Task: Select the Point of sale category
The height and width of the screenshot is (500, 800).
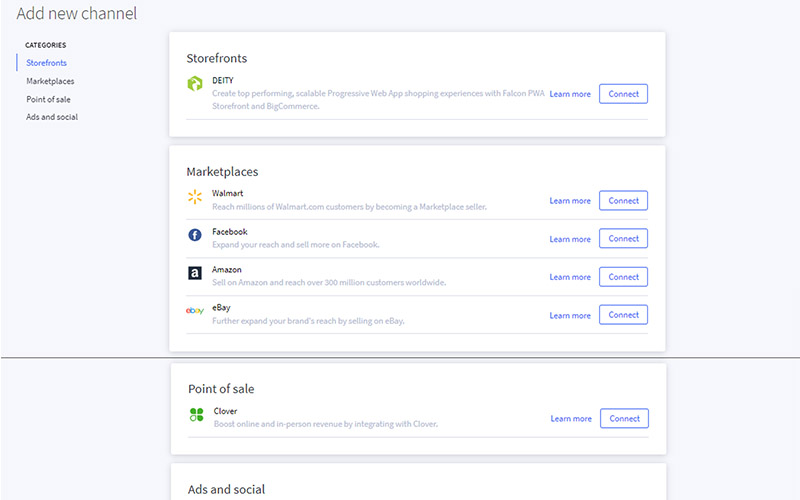Action: 48,99
